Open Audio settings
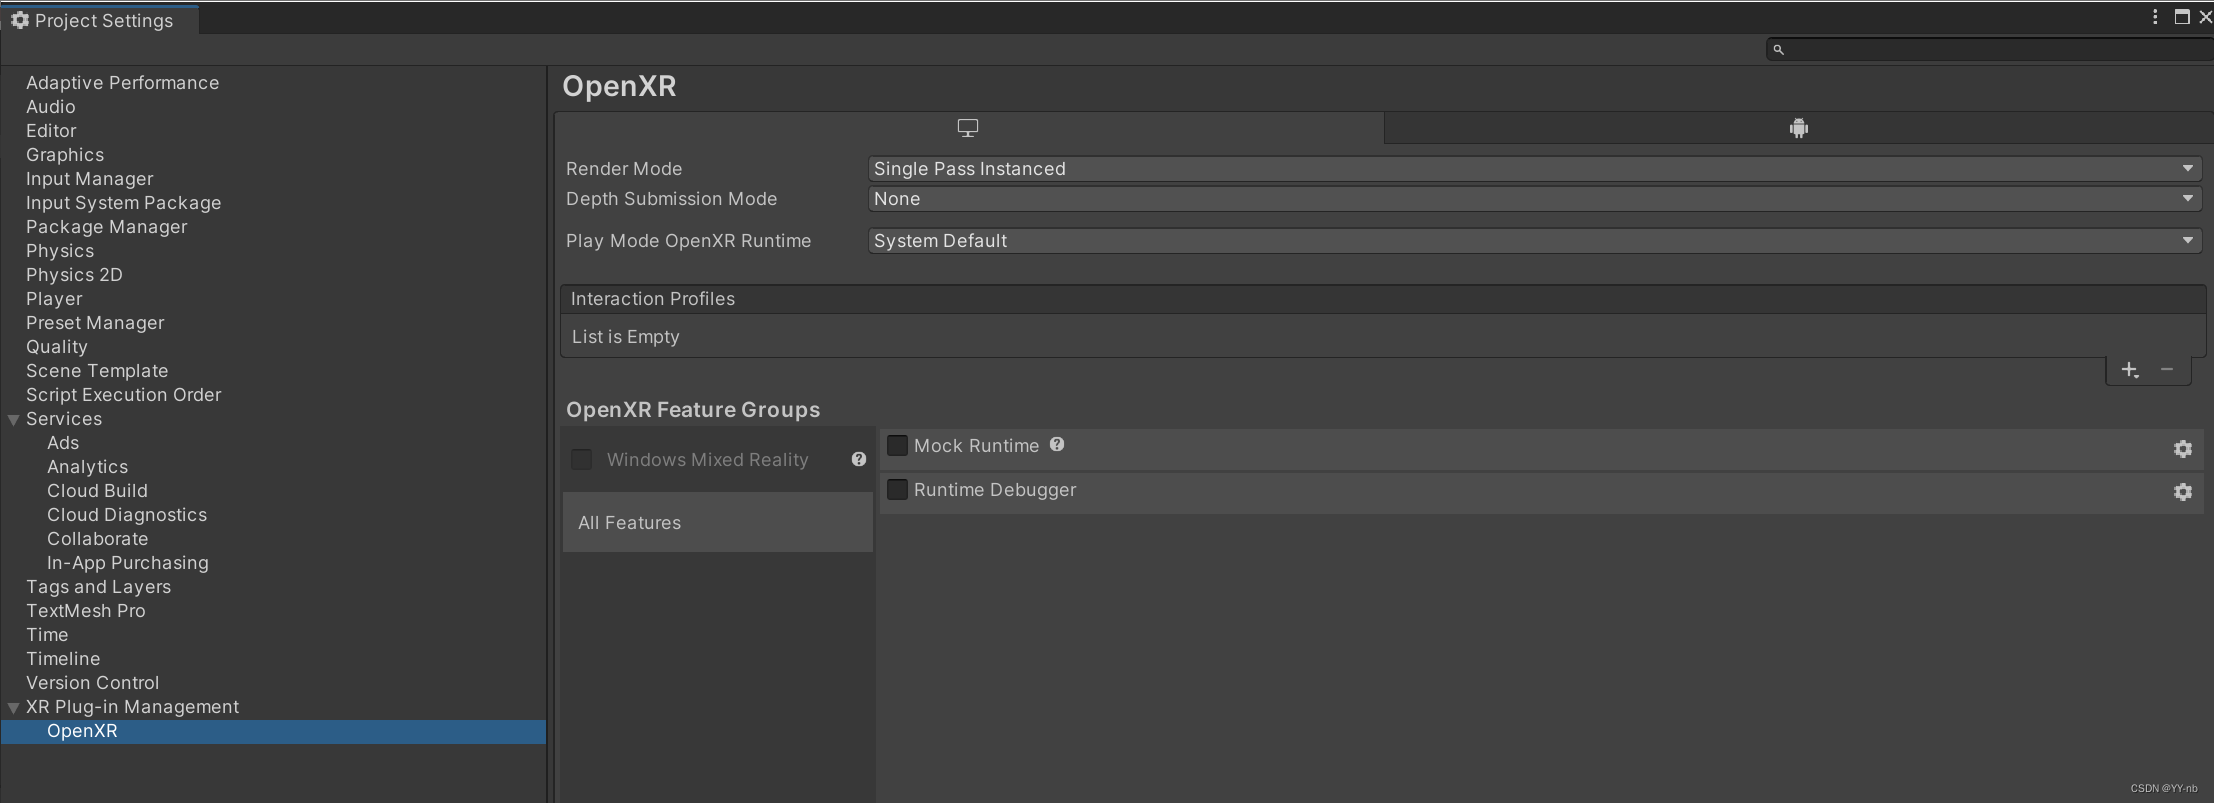 click(x=50, y=107)
